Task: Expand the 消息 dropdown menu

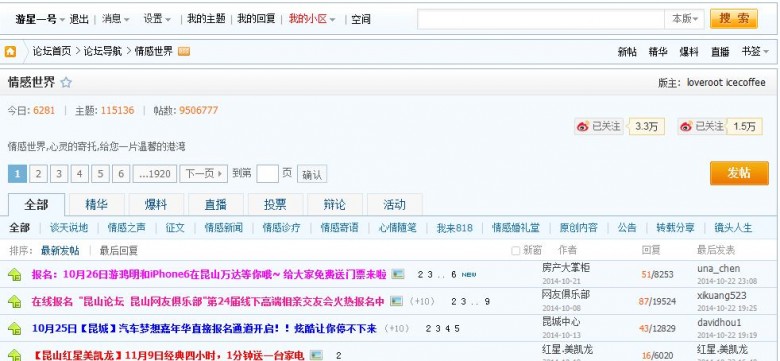Action: tap(116, 19)
